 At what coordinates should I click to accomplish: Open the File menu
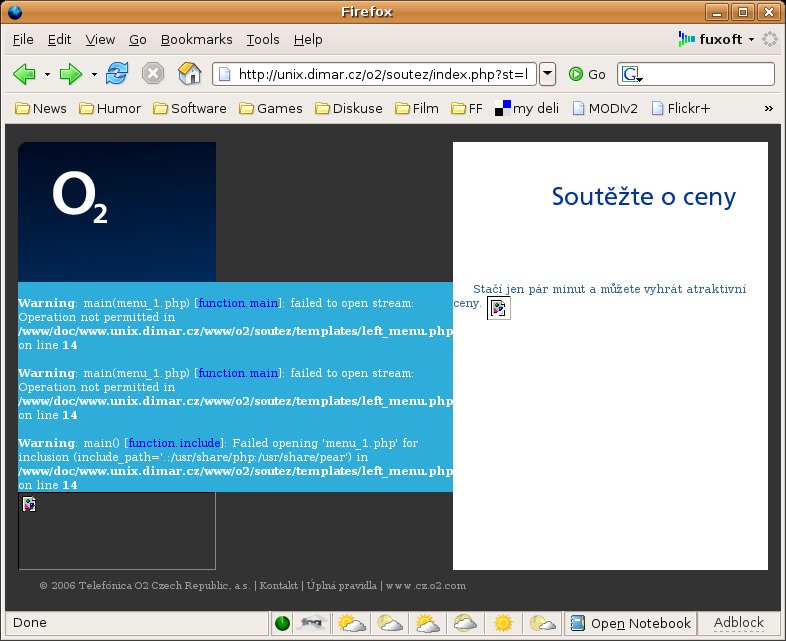[x=23, y=39]
